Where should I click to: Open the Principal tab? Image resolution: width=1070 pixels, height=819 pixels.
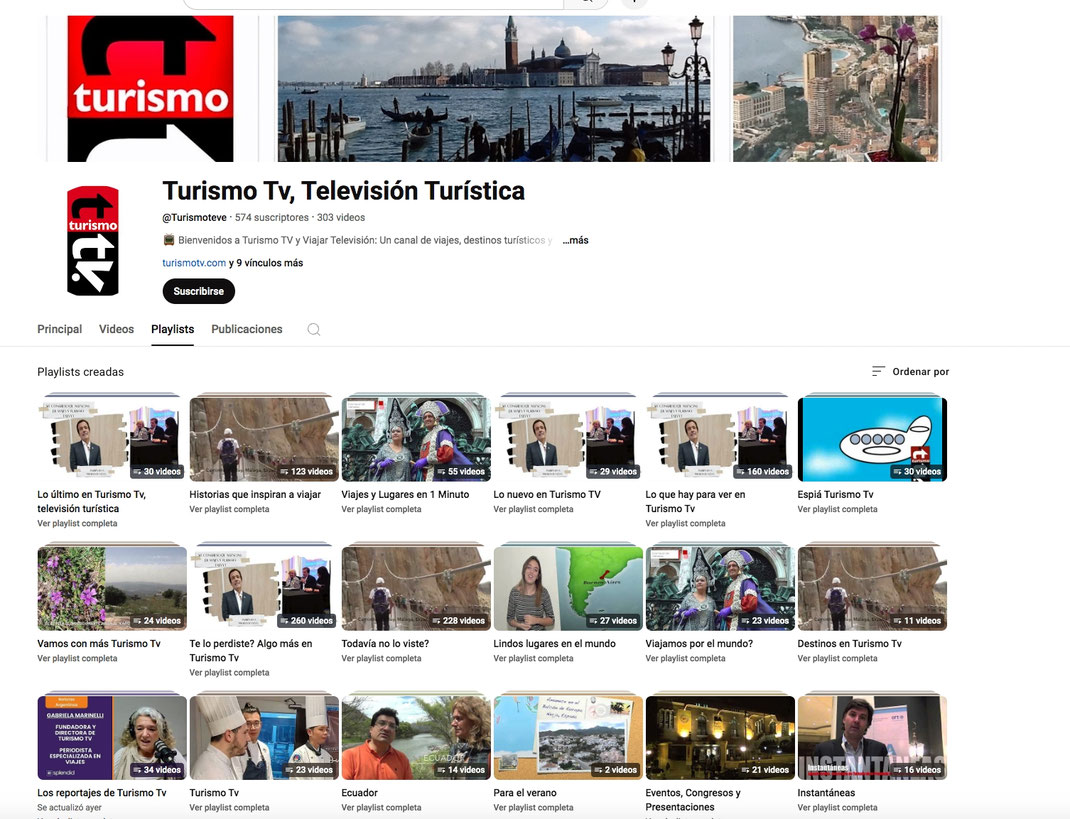pyautogui.click(x=59, y=328)
